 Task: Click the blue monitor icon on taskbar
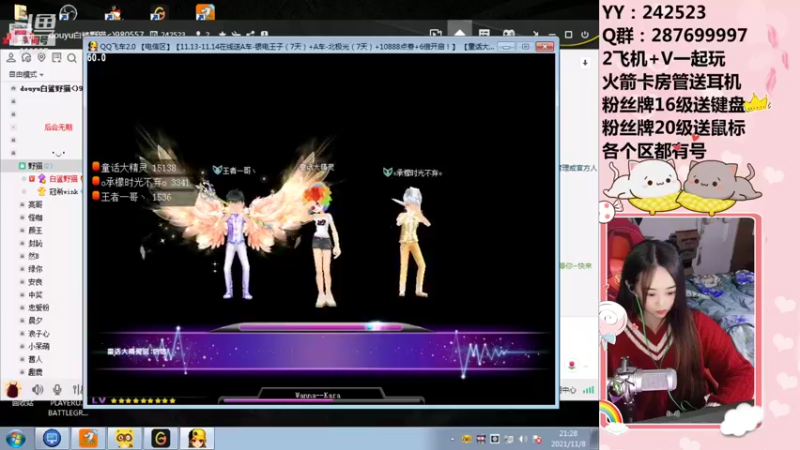click(52, 438)
